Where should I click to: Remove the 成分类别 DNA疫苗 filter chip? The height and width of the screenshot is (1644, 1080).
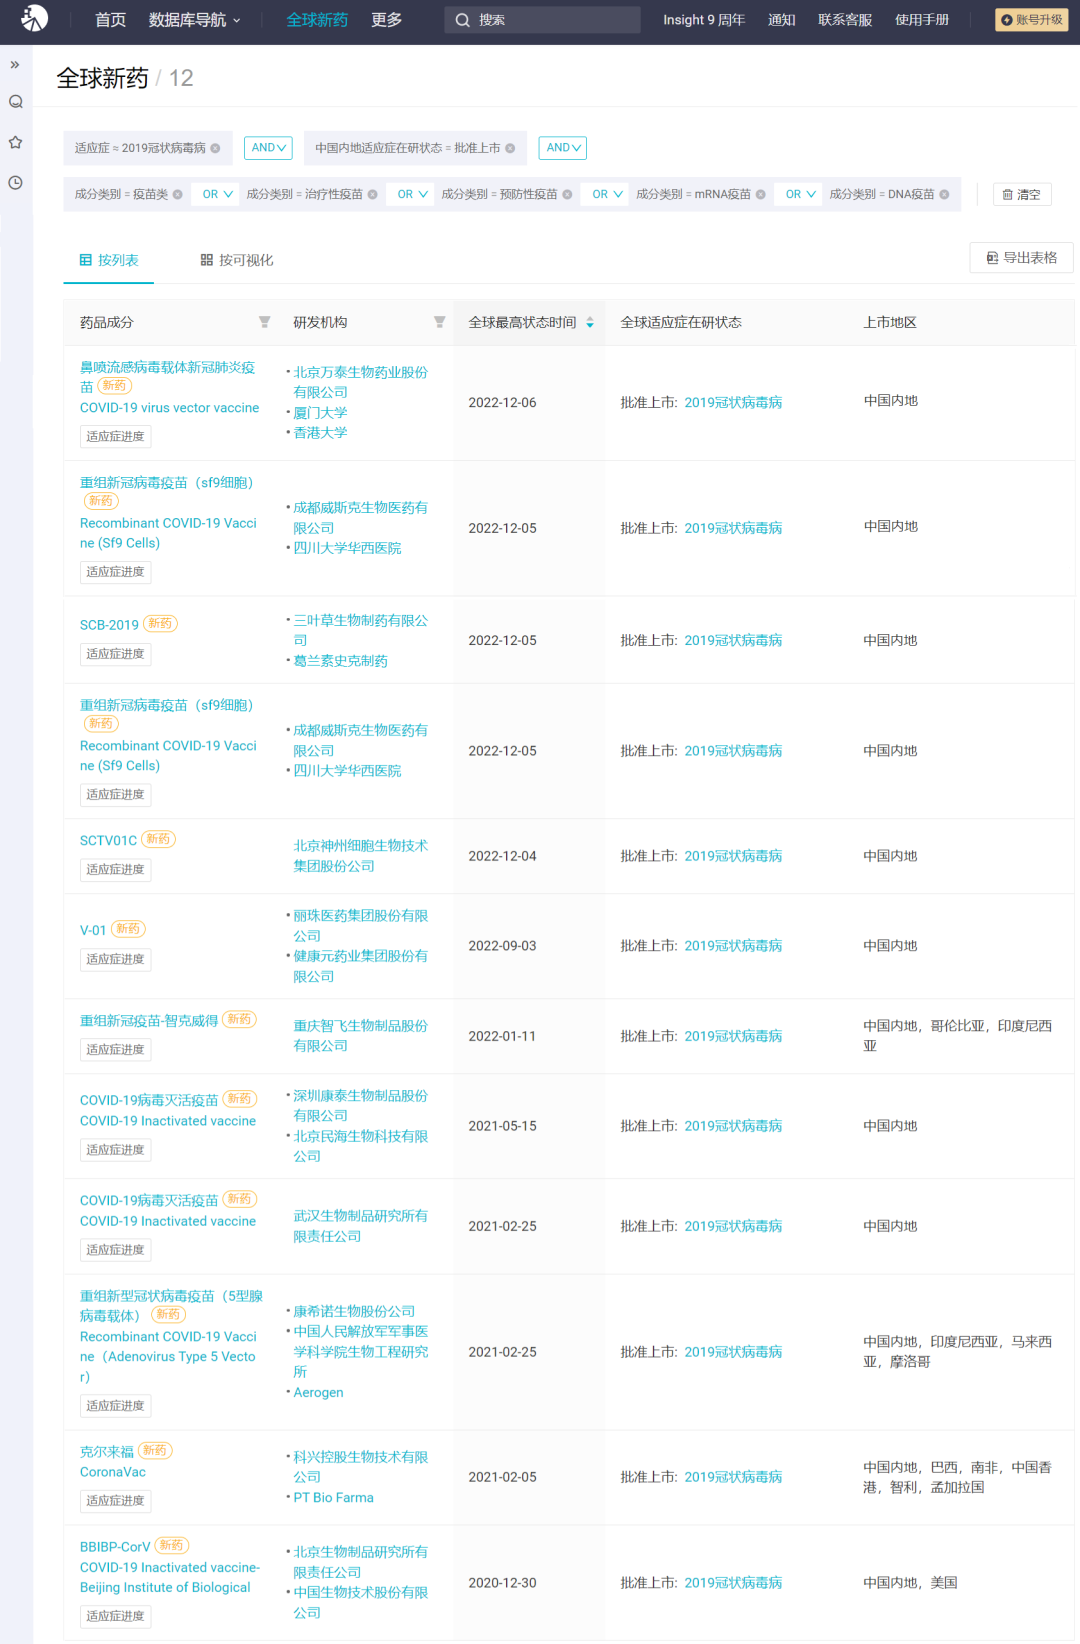[x=944, y=195]
